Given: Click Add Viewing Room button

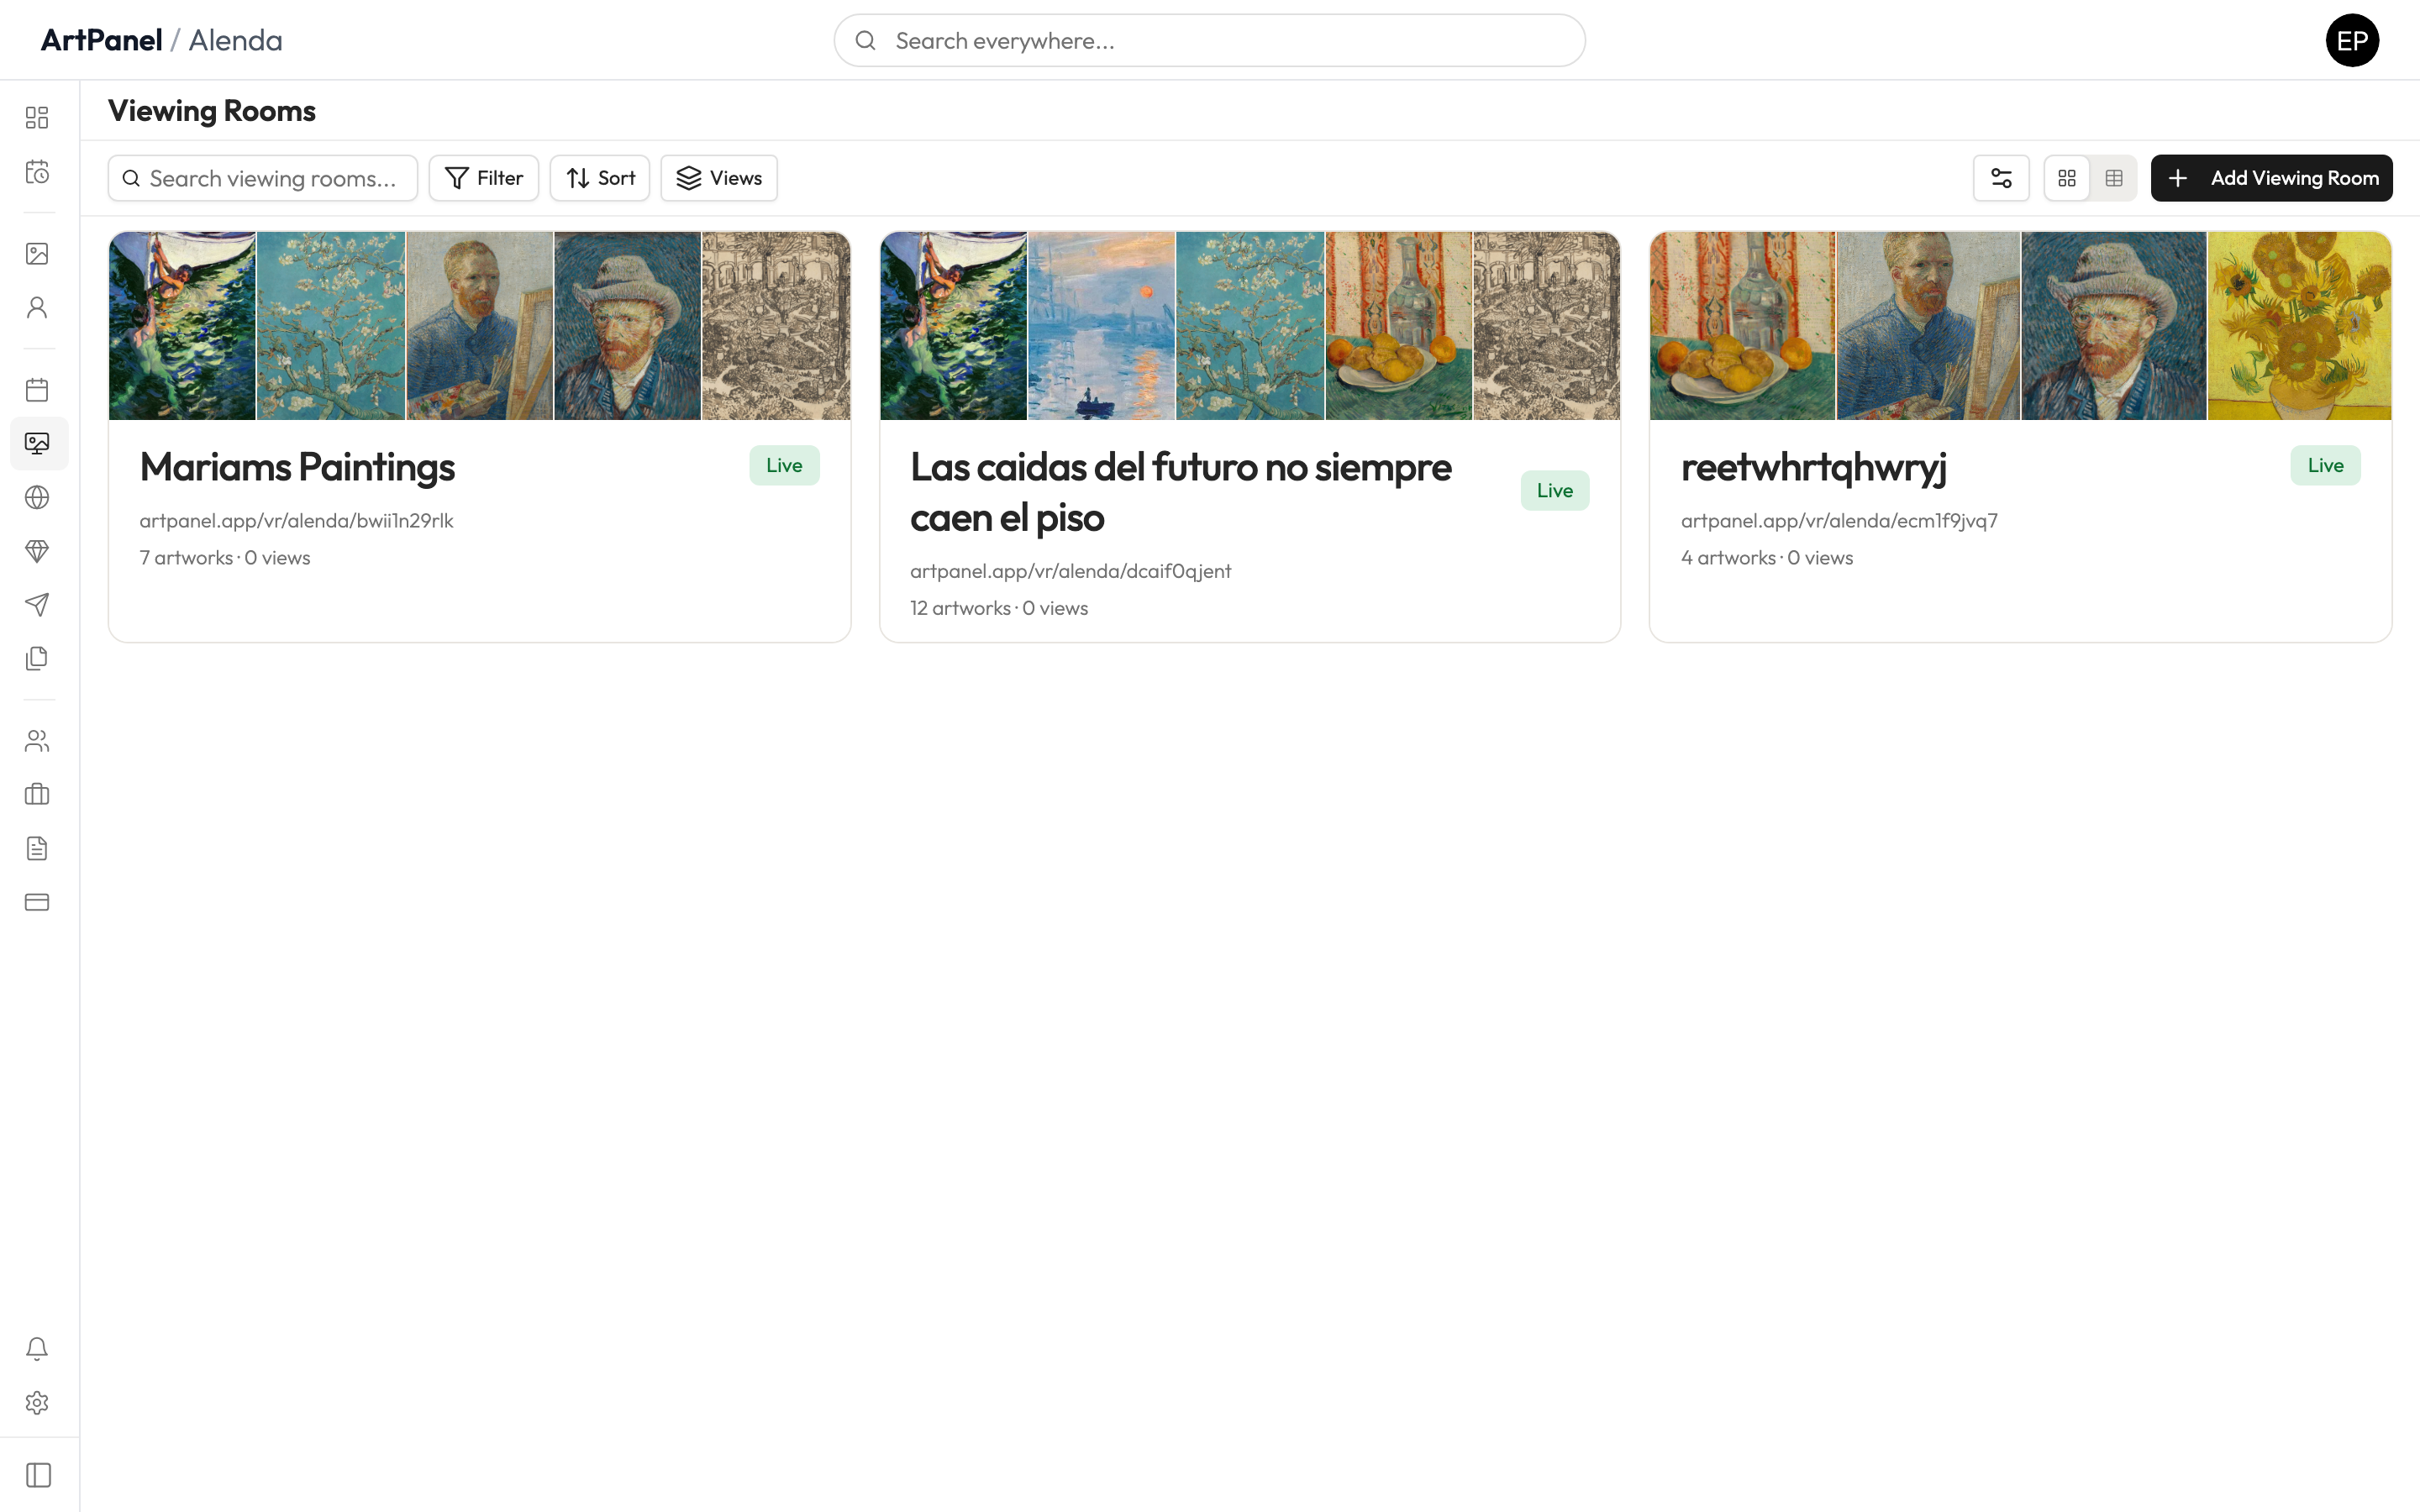Looking at the screenshot, I should point(2272,178).
